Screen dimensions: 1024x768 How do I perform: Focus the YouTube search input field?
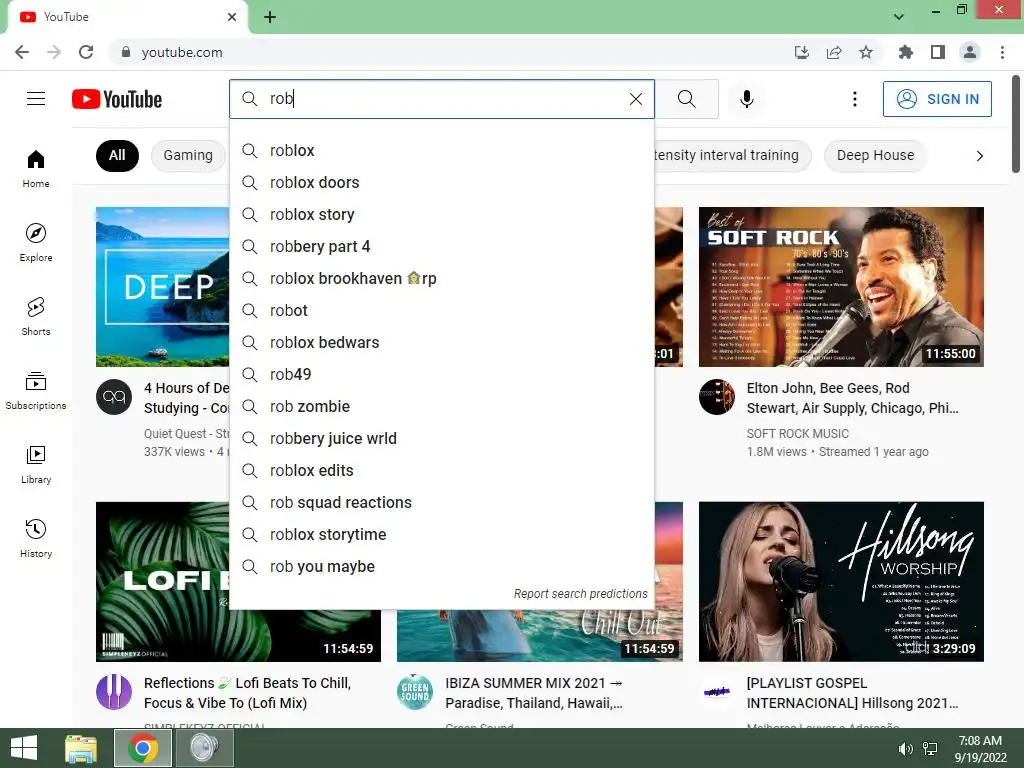click(x=444, y=99)
